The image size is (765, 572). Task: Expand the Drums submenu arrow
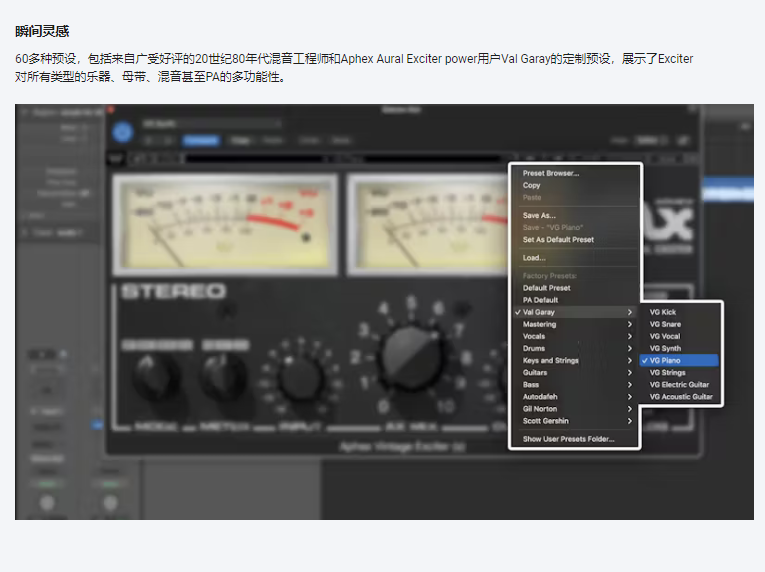click(x=630, y=348)
